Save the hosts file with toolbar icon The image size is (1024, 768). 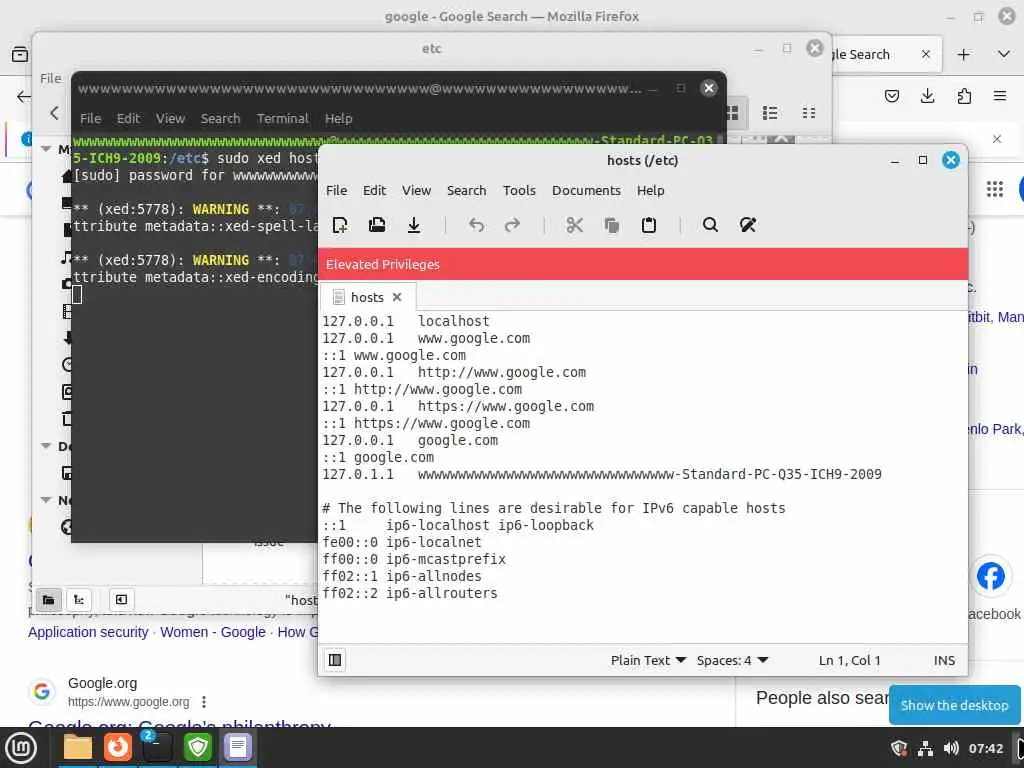click(x=413, y=225)
